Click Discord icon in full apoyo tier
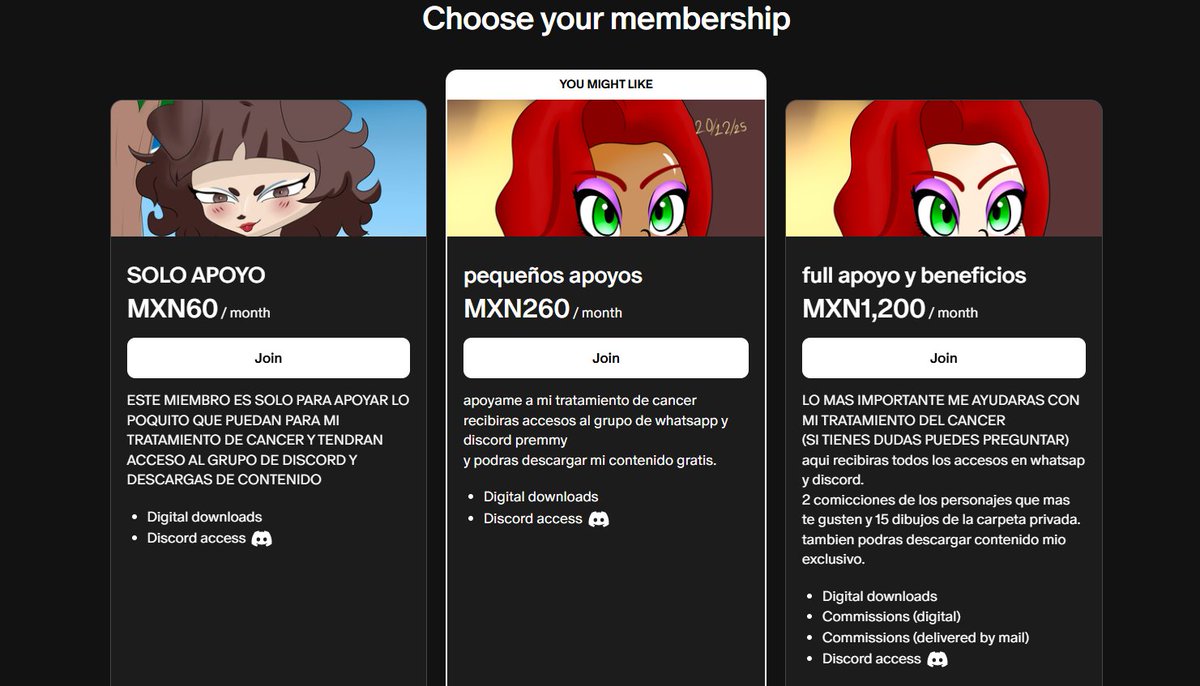 [937, 659]
